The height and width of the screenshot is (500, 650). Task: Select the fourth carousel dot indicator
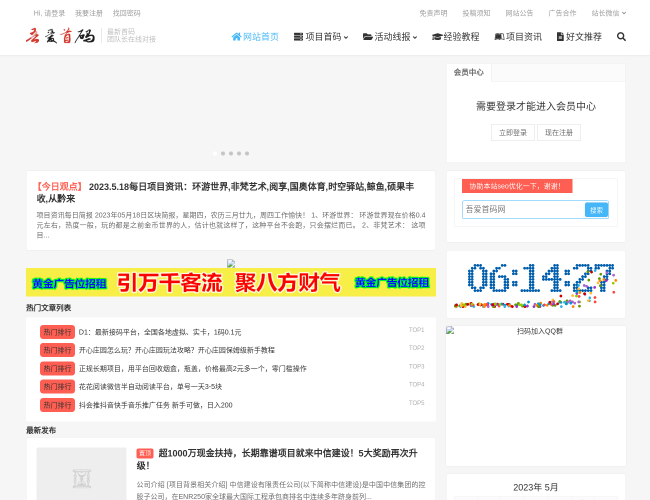[x=239, y=153]
